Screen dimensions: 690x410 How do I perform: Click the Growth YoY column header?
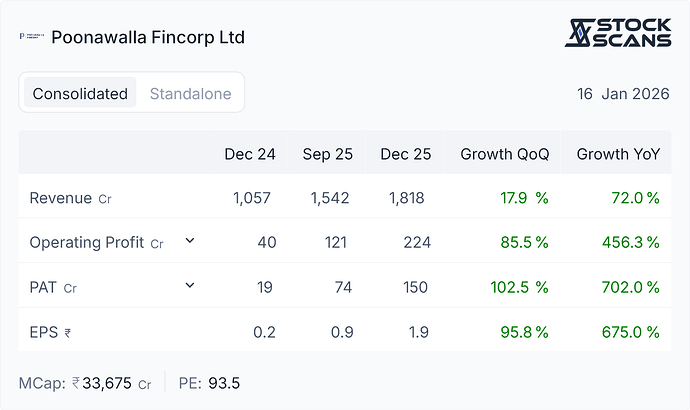coord(618,154)
